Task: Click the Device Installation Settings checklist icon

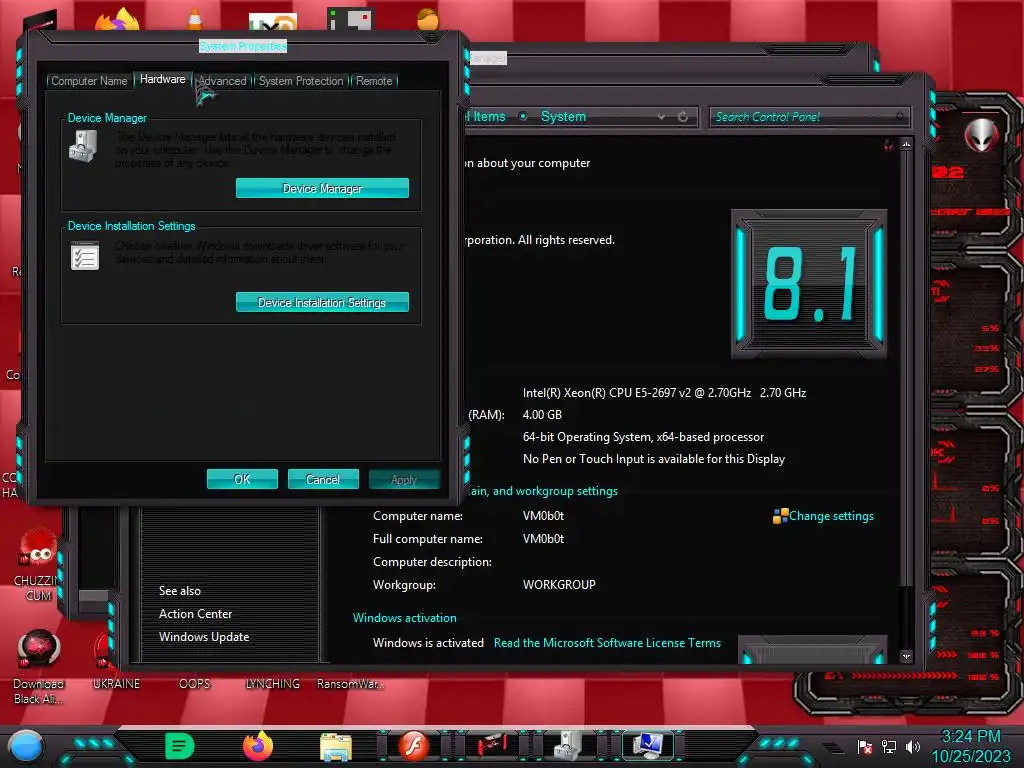Action: point(84,255)
